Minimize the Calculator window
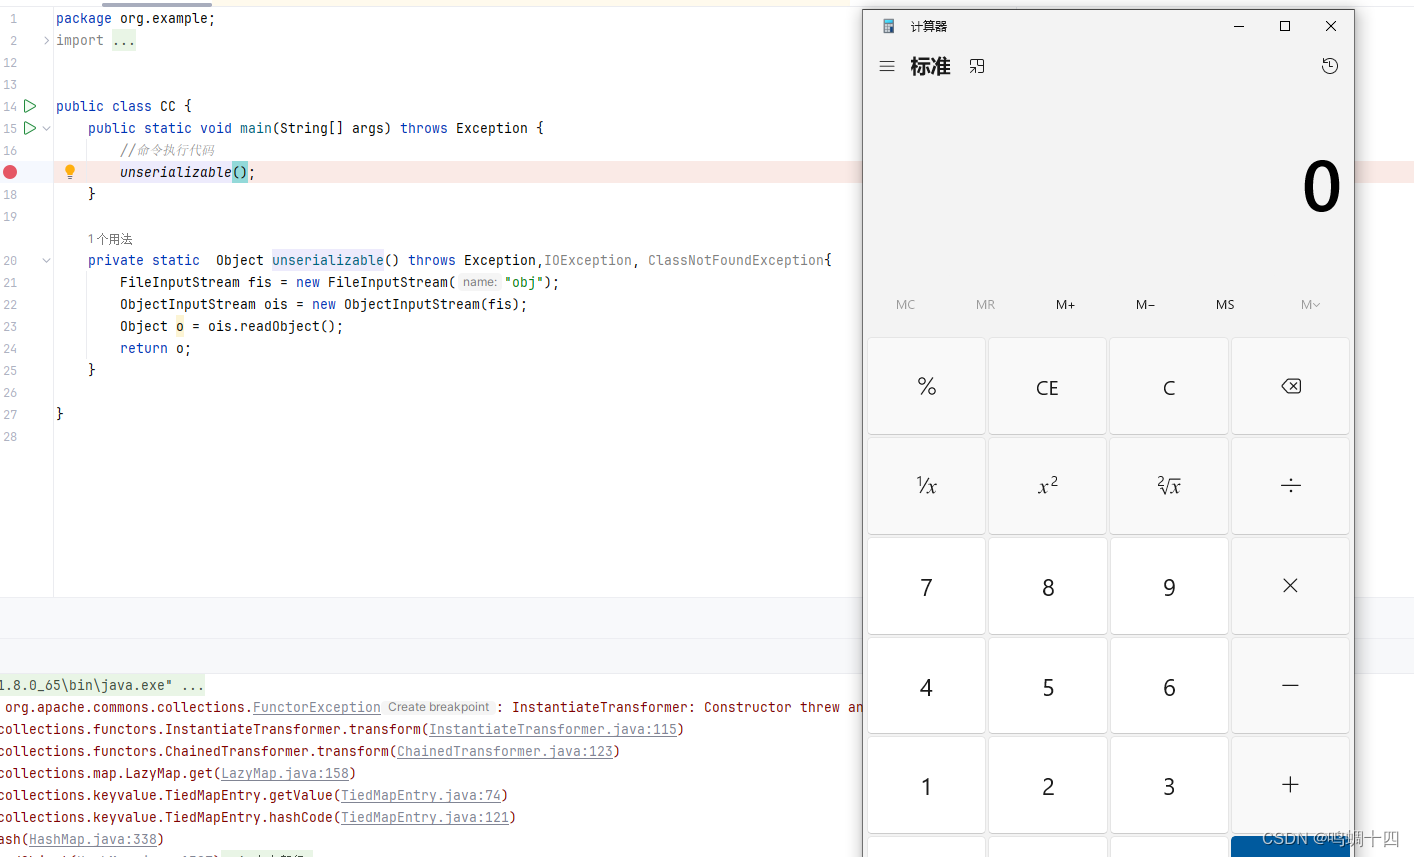 coord(1239,26)
